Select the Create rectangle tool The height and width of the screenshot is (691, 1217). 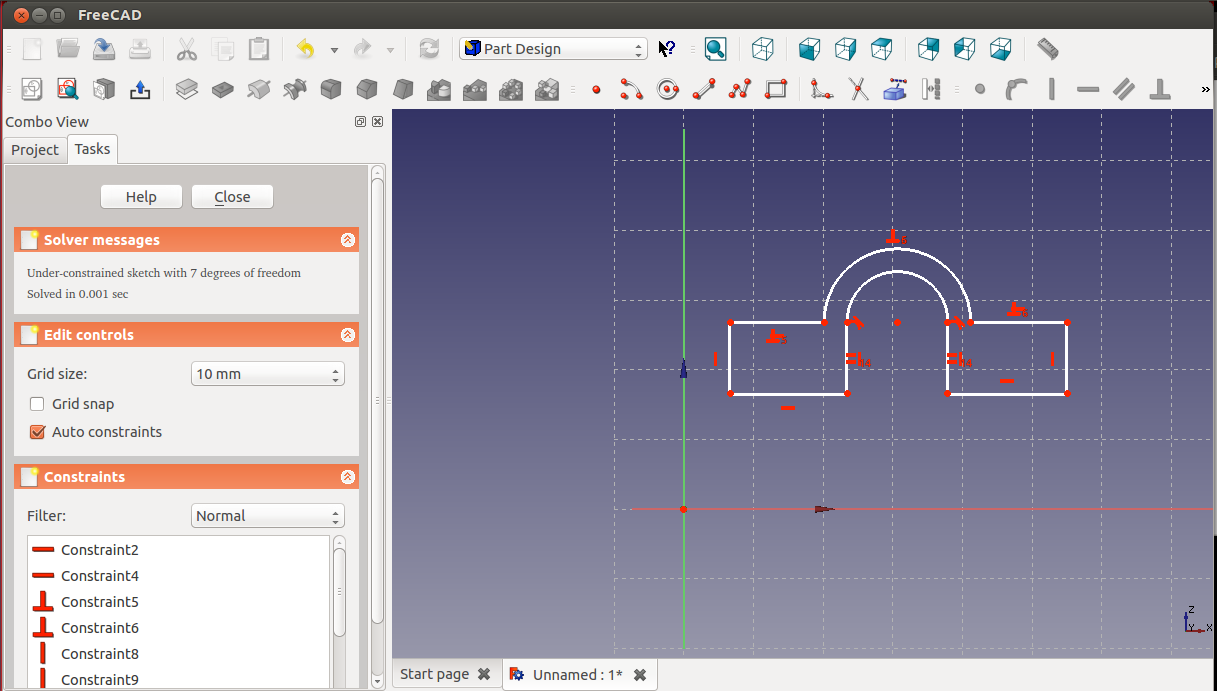[x=776, y=90]
